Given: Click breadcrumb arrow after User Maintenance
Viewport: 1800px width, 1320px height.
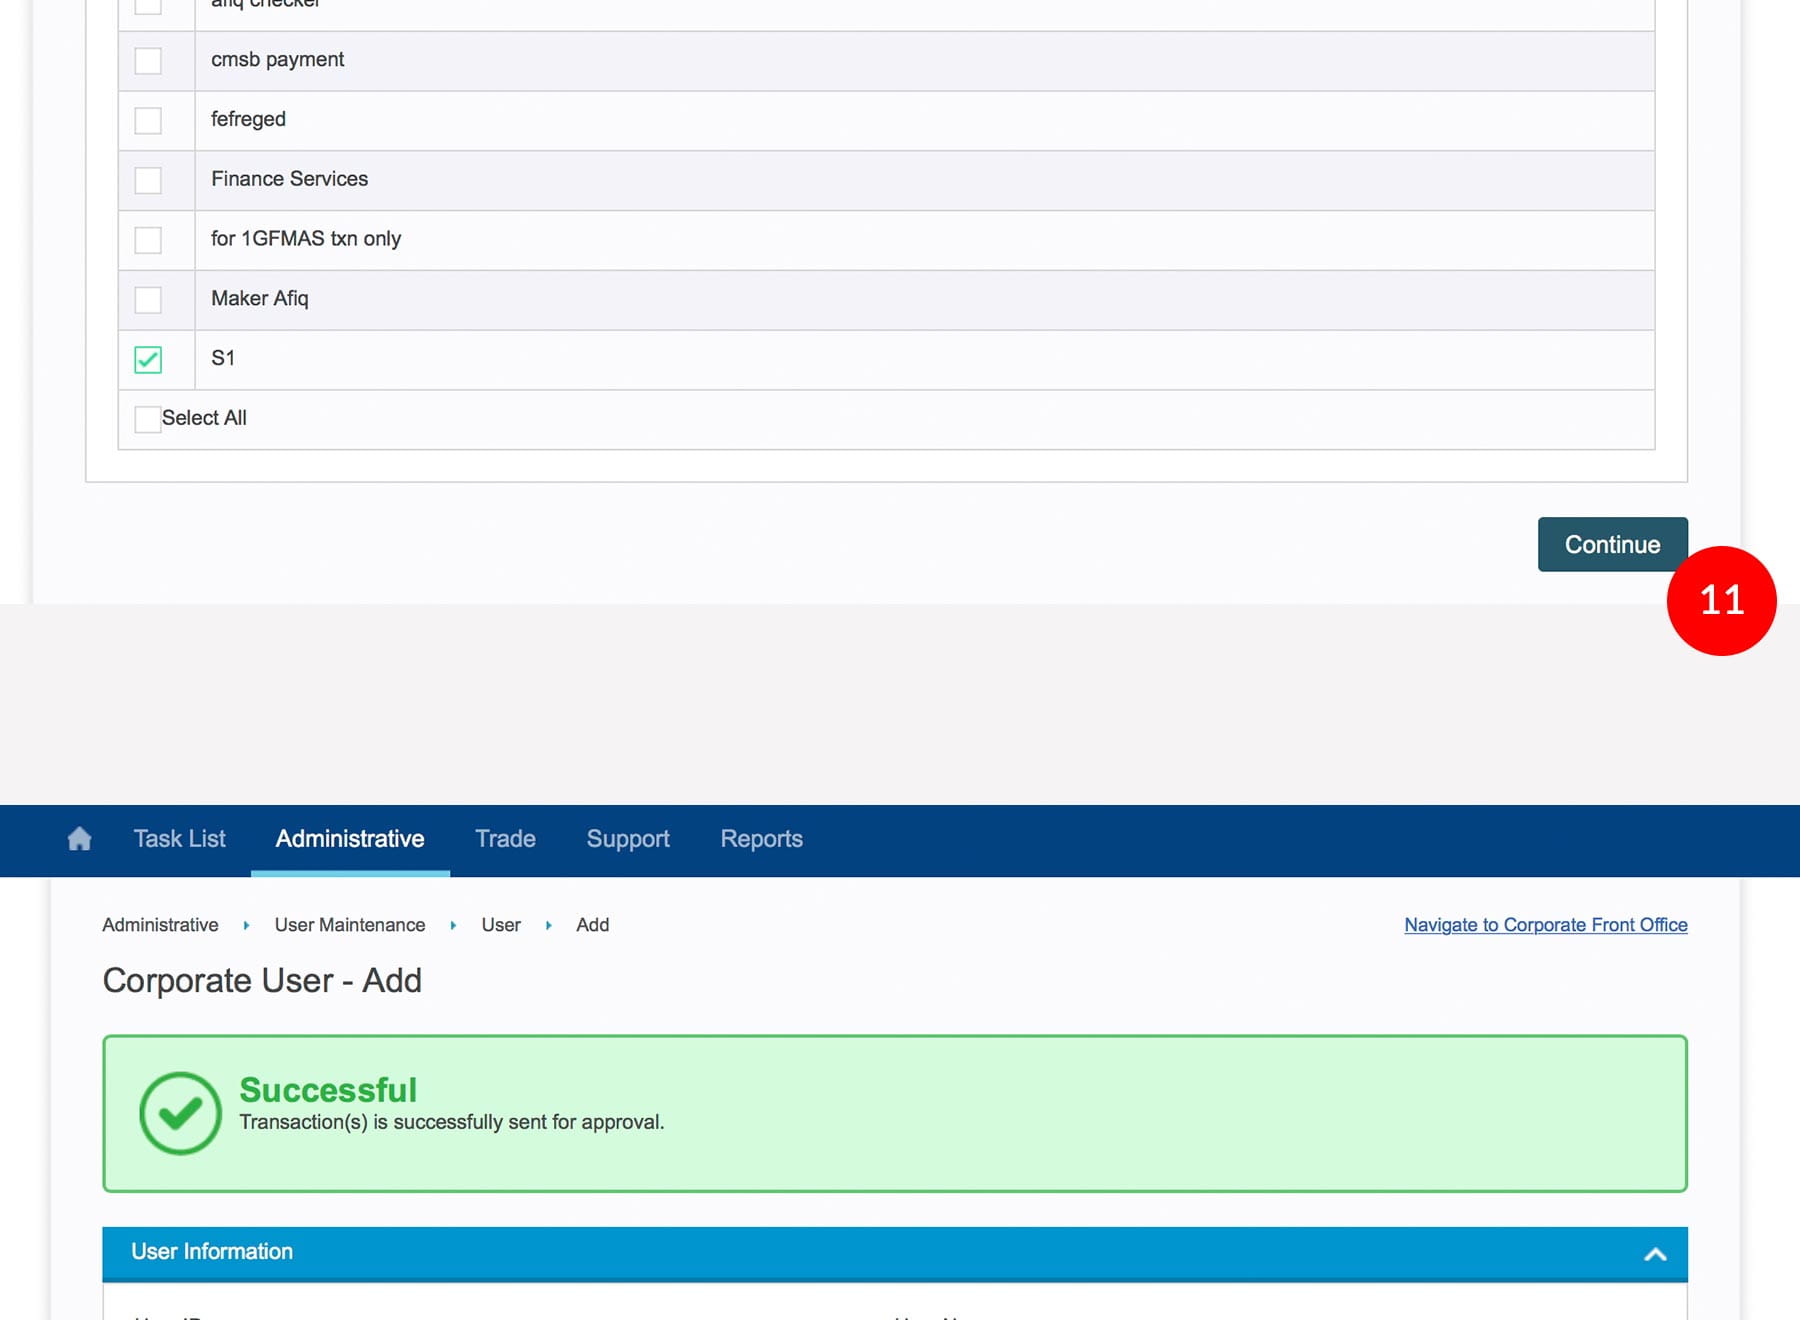Looking at the screenshot, I should [x=453, y=926].
